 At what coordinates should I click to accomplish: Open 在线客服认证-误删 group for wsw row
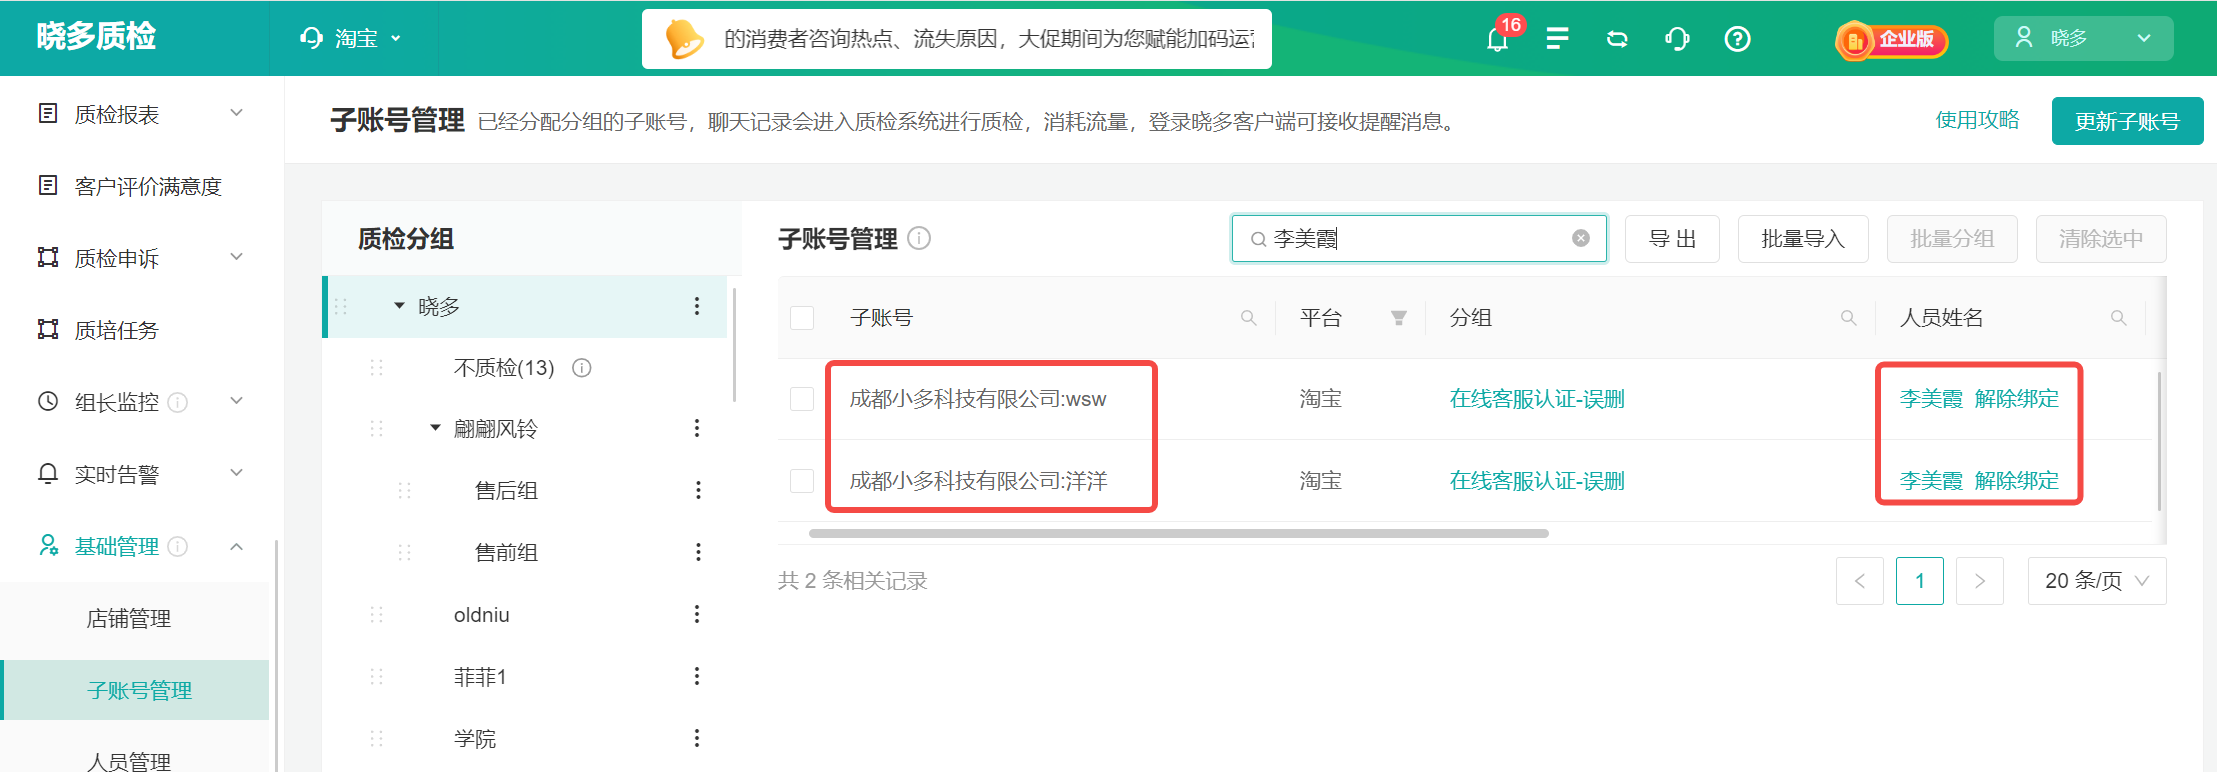coord(1537,399)
